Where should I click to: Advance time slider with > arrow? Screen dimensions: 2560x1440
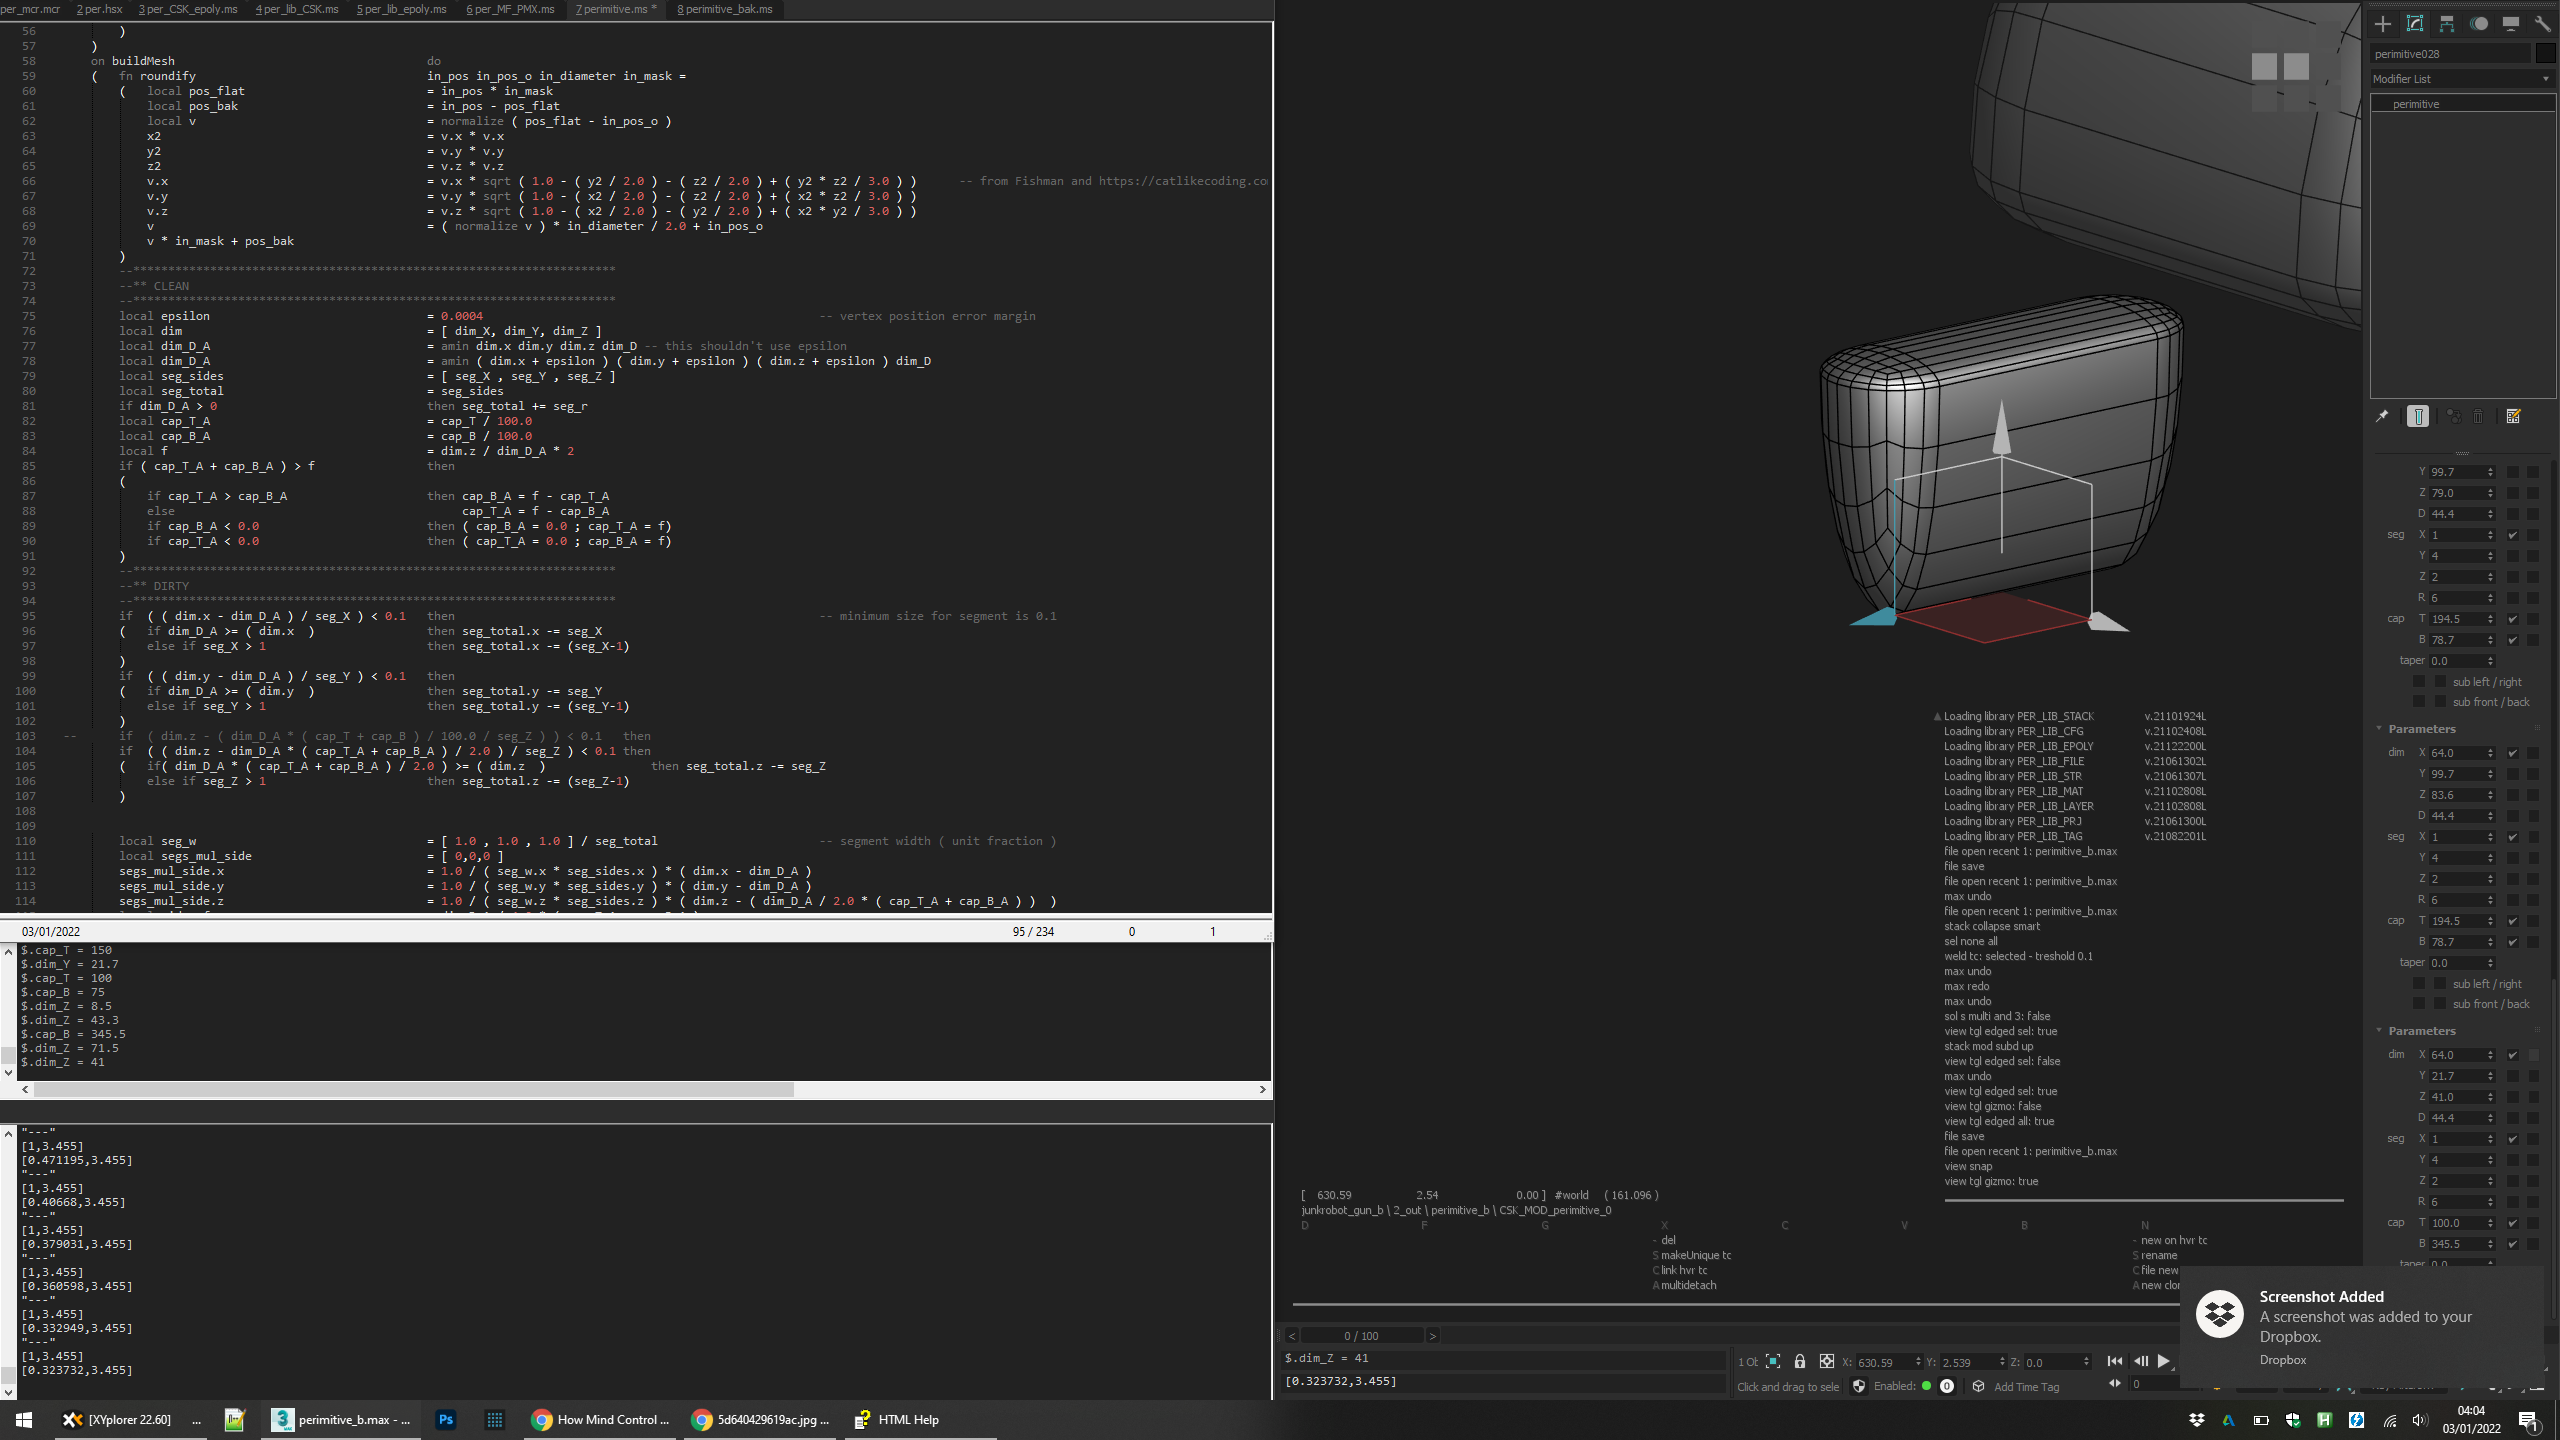click(1432, 1336)
